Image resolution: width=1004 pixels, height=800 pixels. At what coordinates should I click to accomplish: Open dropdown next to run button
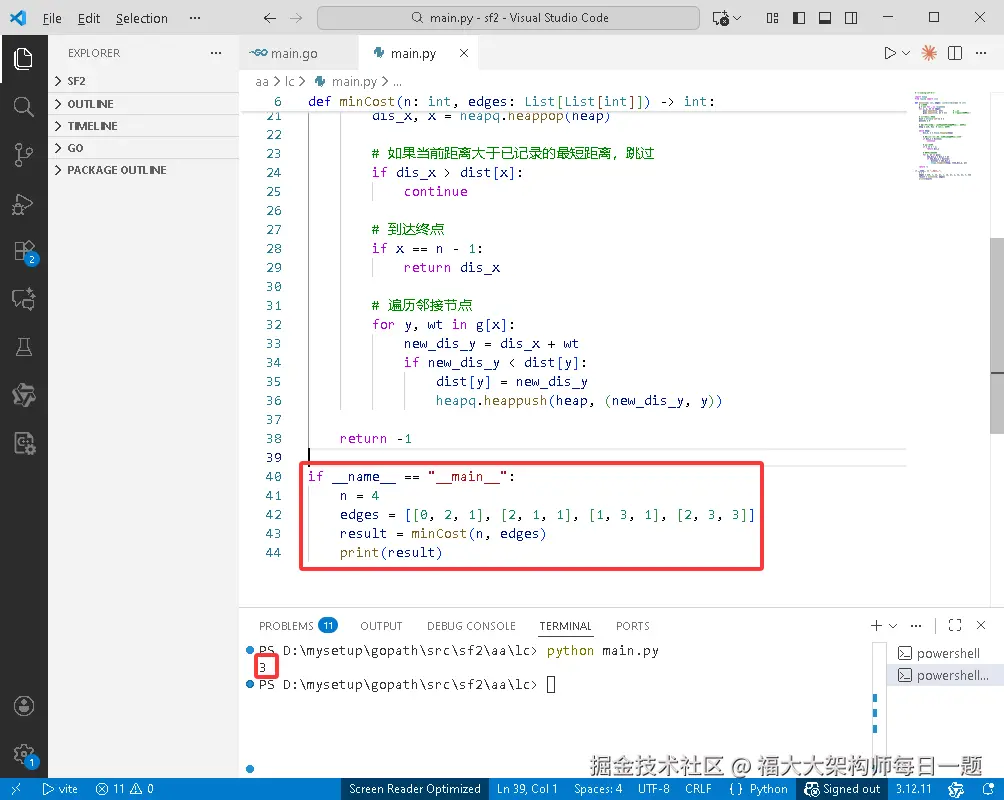[906, 53]
